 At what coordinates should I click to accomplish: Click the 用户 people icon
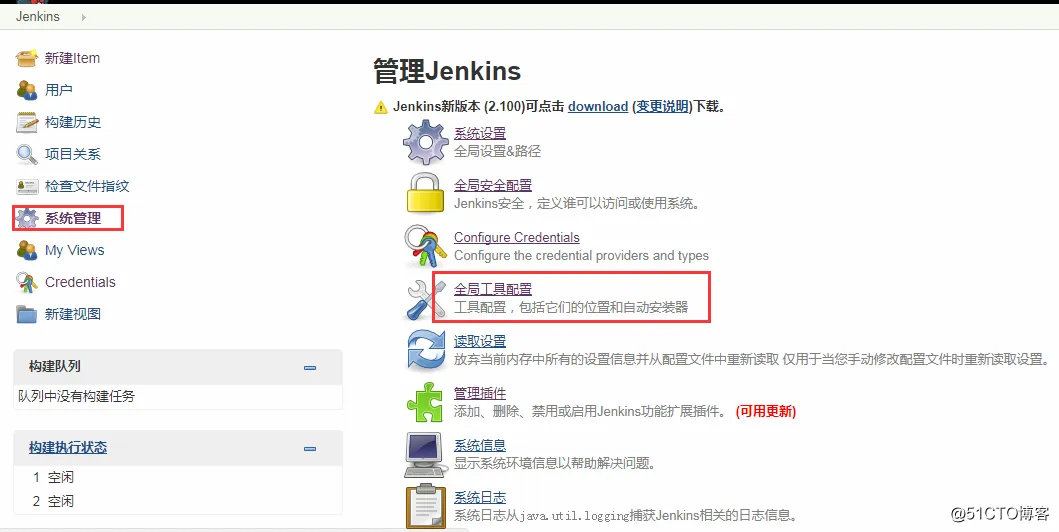click(x=27, y=90)
